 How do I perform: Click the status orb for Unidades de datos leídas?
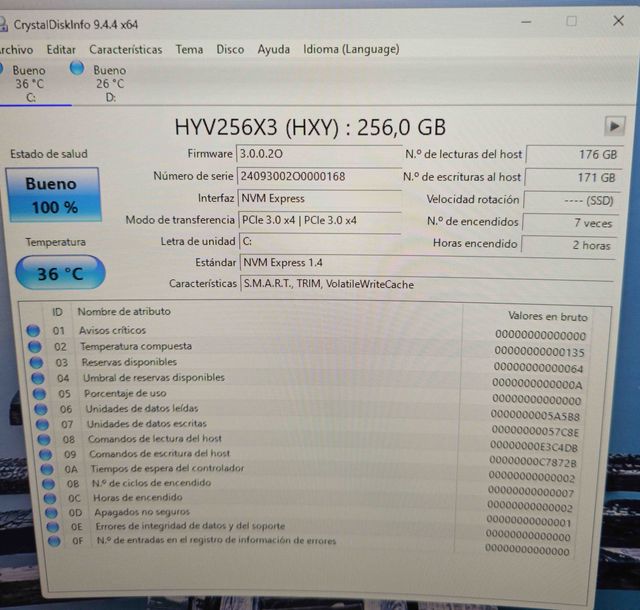point(41,409)
